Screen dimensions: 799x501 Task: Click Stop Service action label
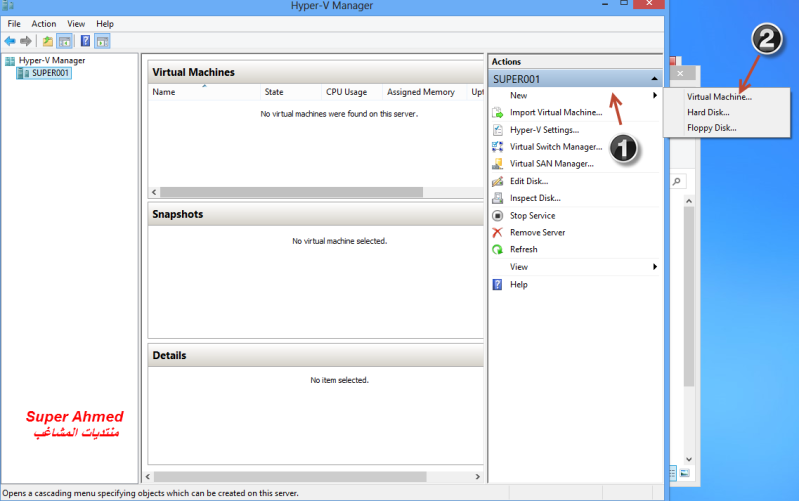click(532, 216)
